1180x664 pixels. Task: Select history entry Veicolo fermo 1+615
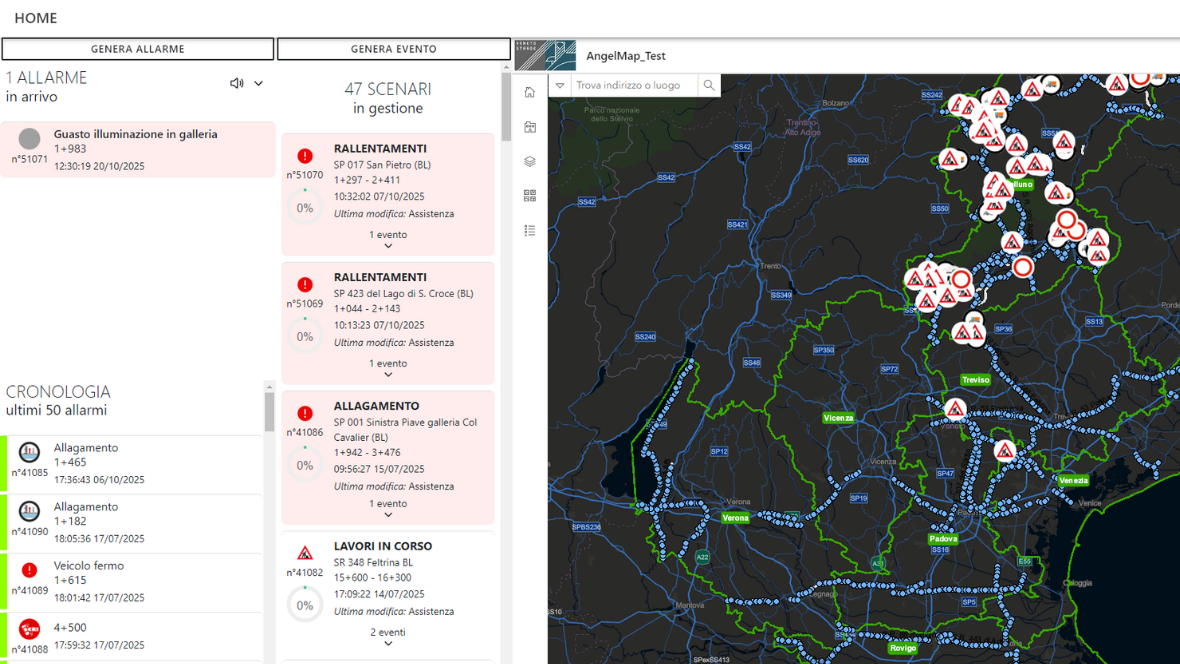coord(134,583)
